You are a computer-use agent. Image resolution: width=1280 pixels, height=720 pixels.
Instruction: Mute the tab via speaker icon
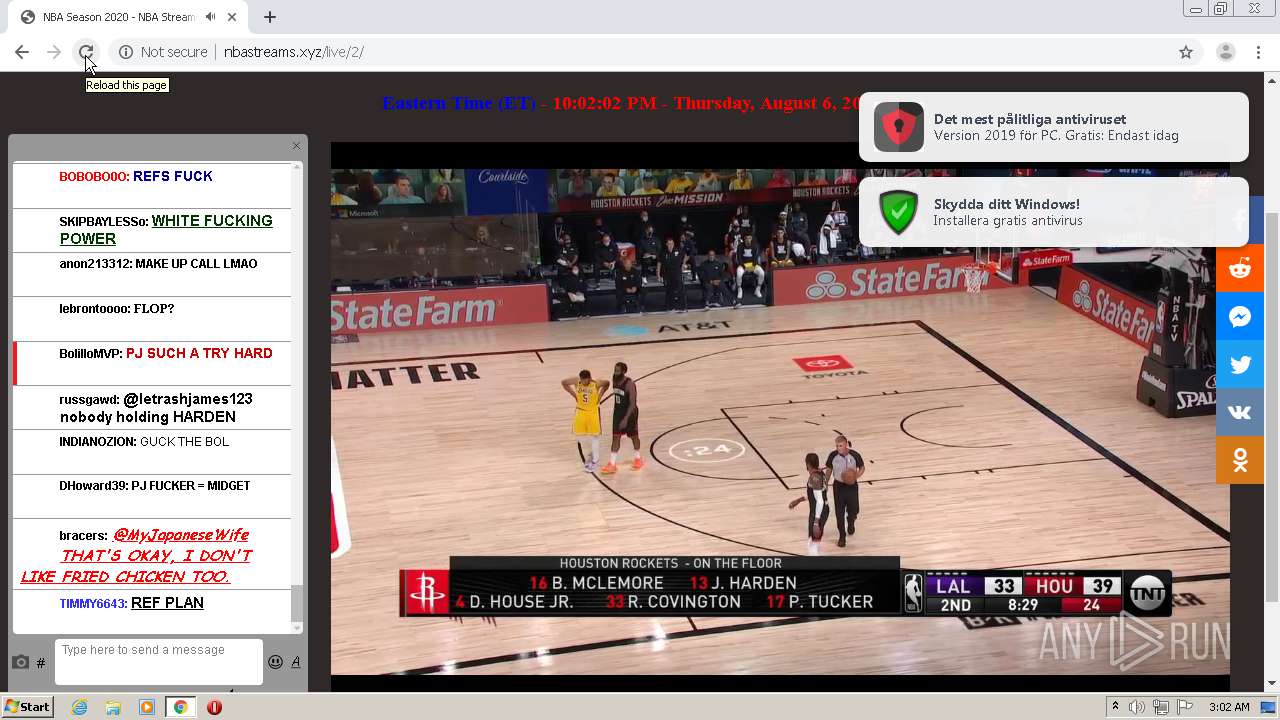tap(210, 17)
